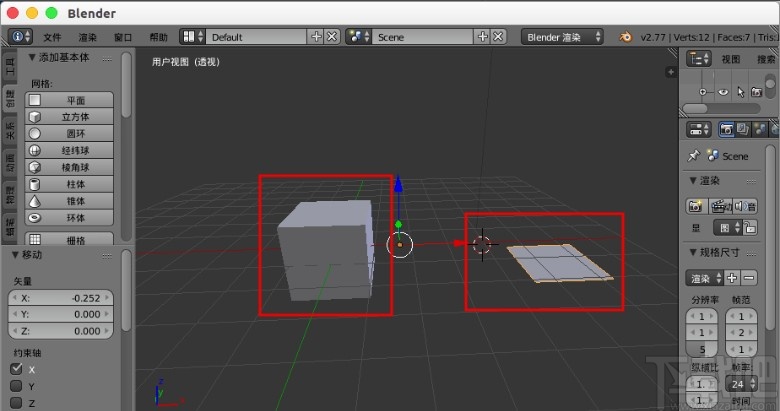Open the 帮助 menu

point(159,37)
